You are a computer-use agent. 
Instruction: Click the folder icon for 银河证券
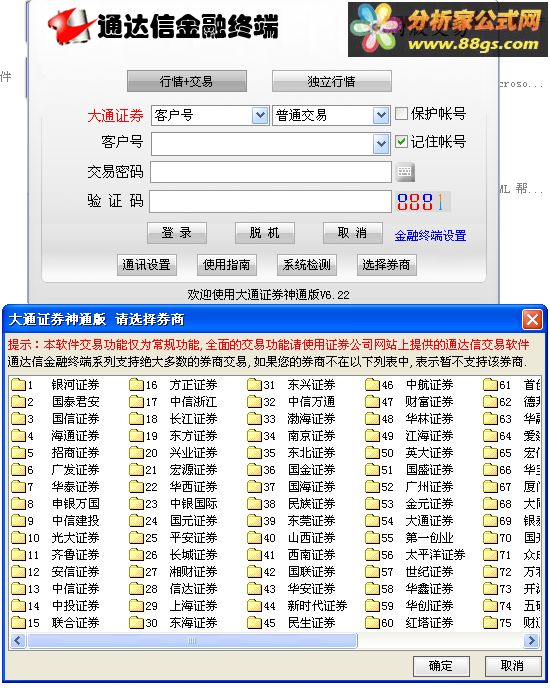tap(18, 385)
